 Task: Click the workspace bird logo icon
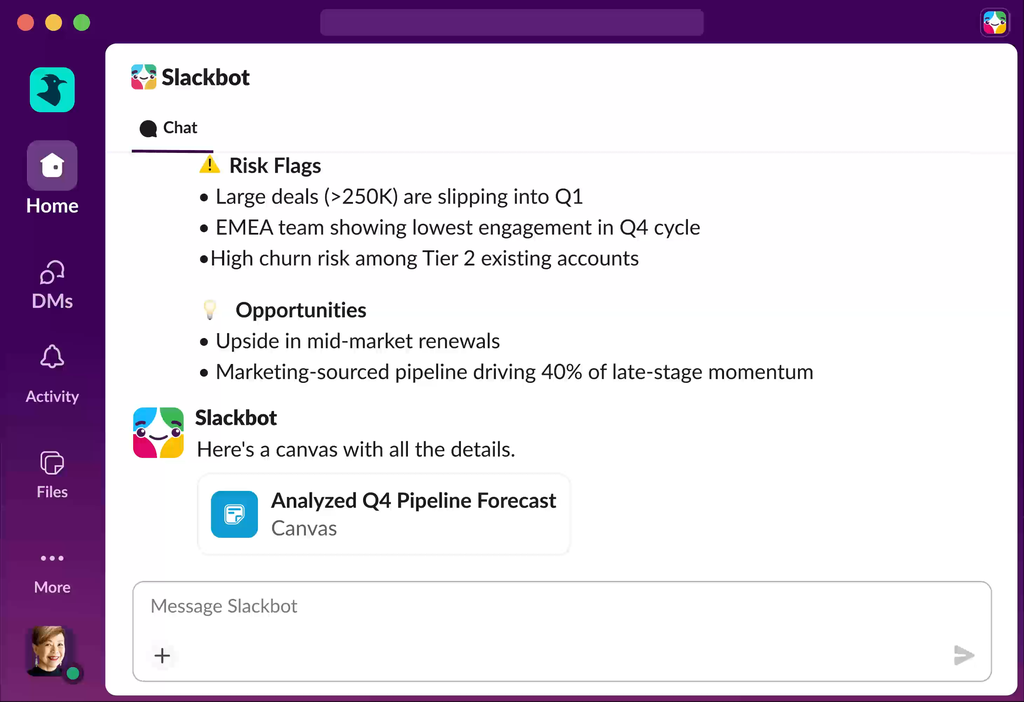tap(52, 90)
